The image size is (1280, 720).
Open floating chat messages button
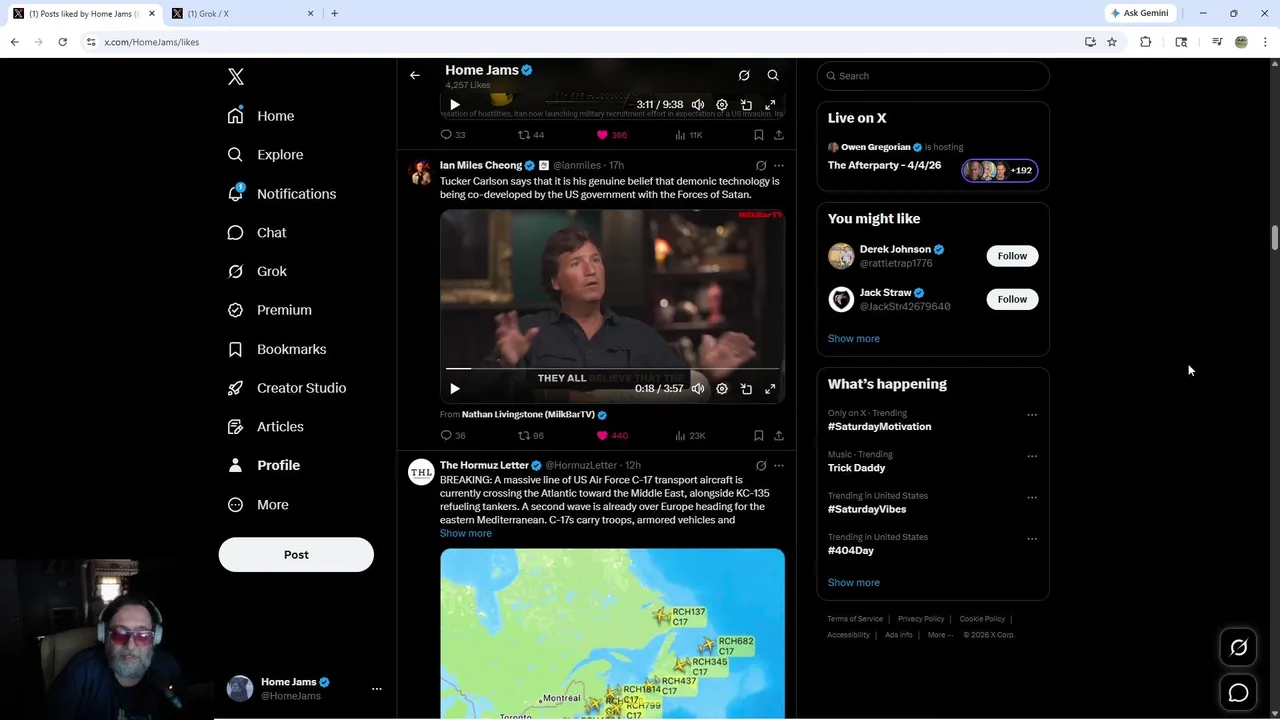[1238, 693]
